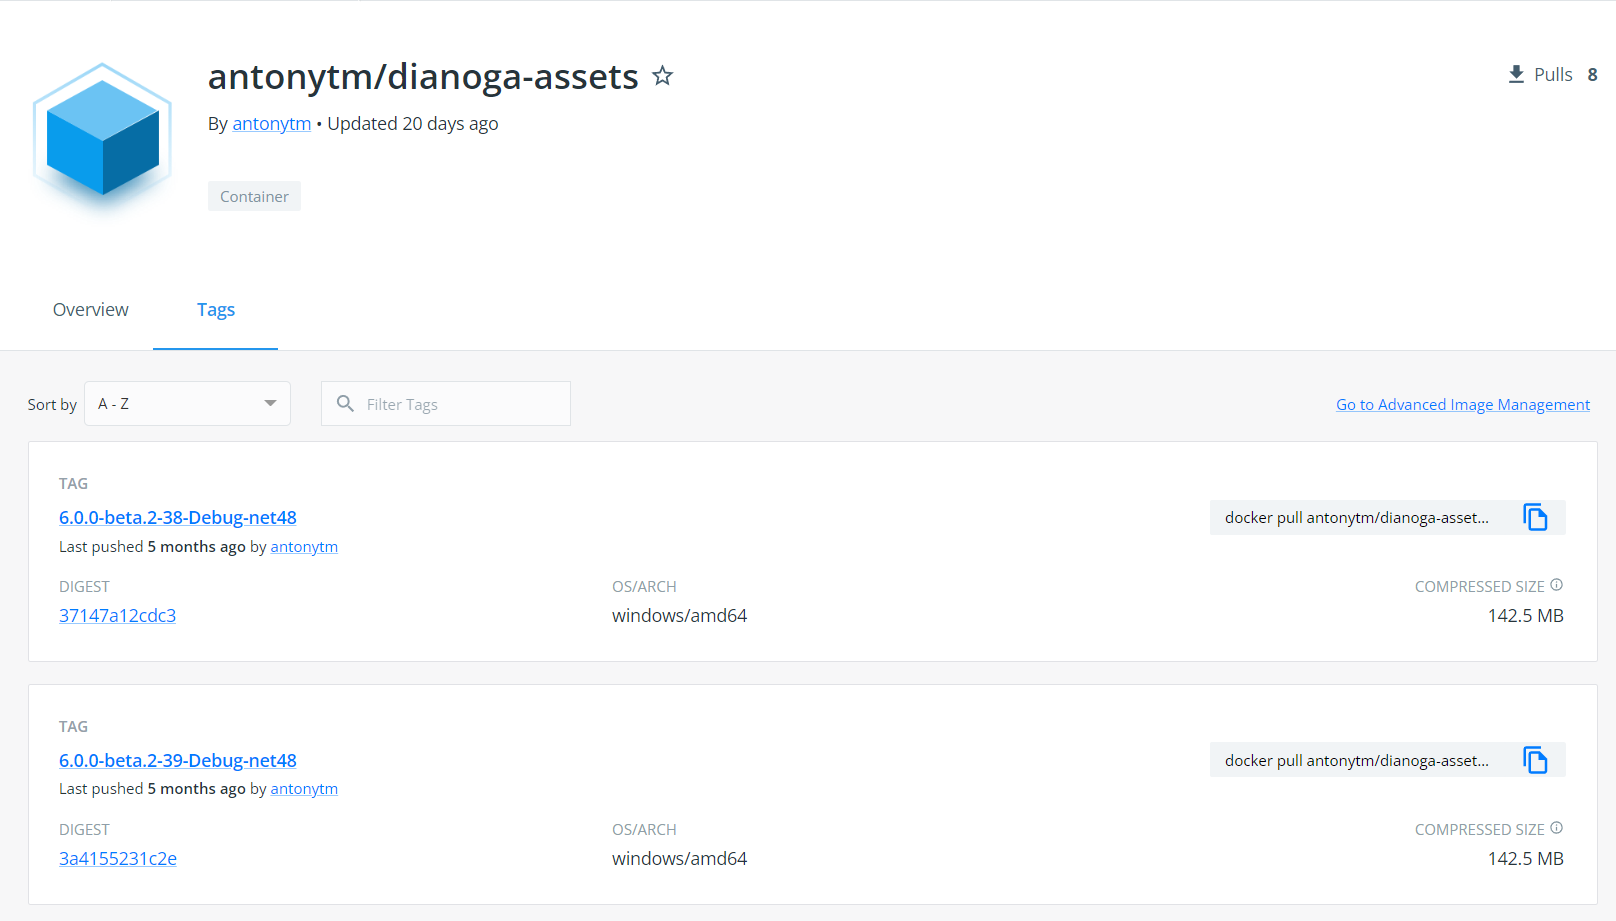Viewport: 1616px width, 921px height.
Task: Click the sort dropdown arrow
Action: click(x=269, y=403)
